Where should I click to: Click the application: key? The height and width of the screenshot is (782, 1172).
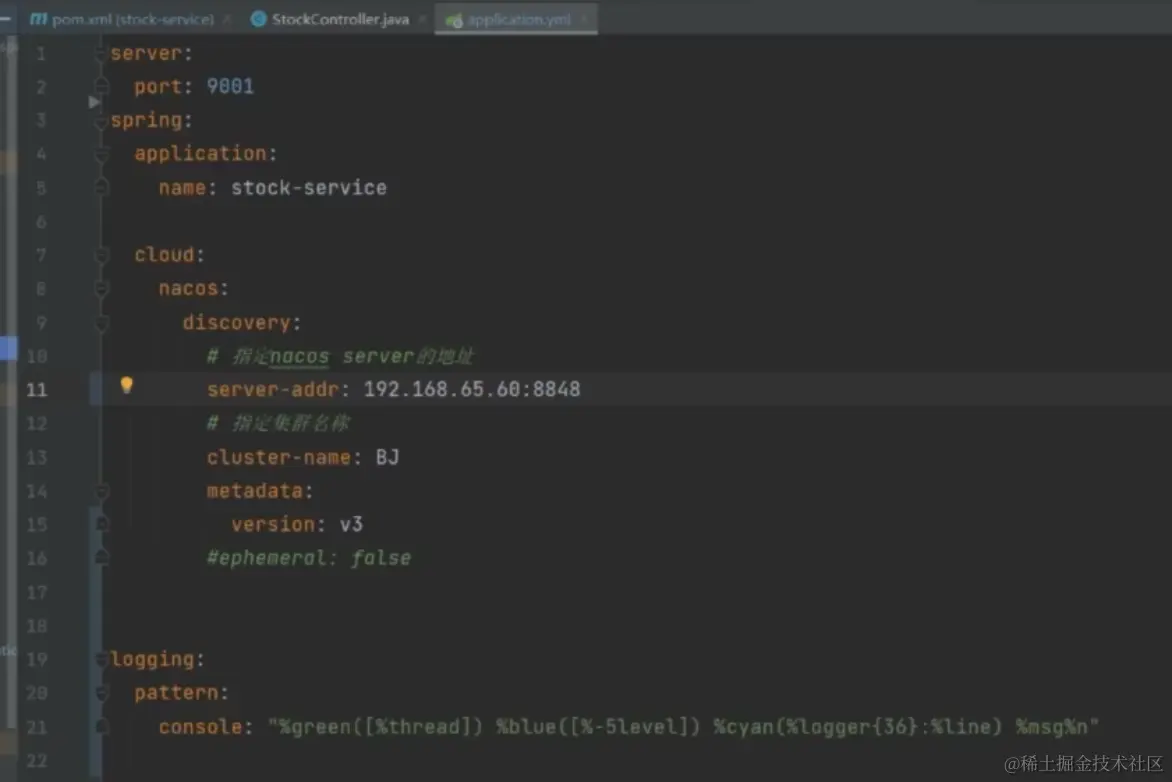tap(200, 154)
